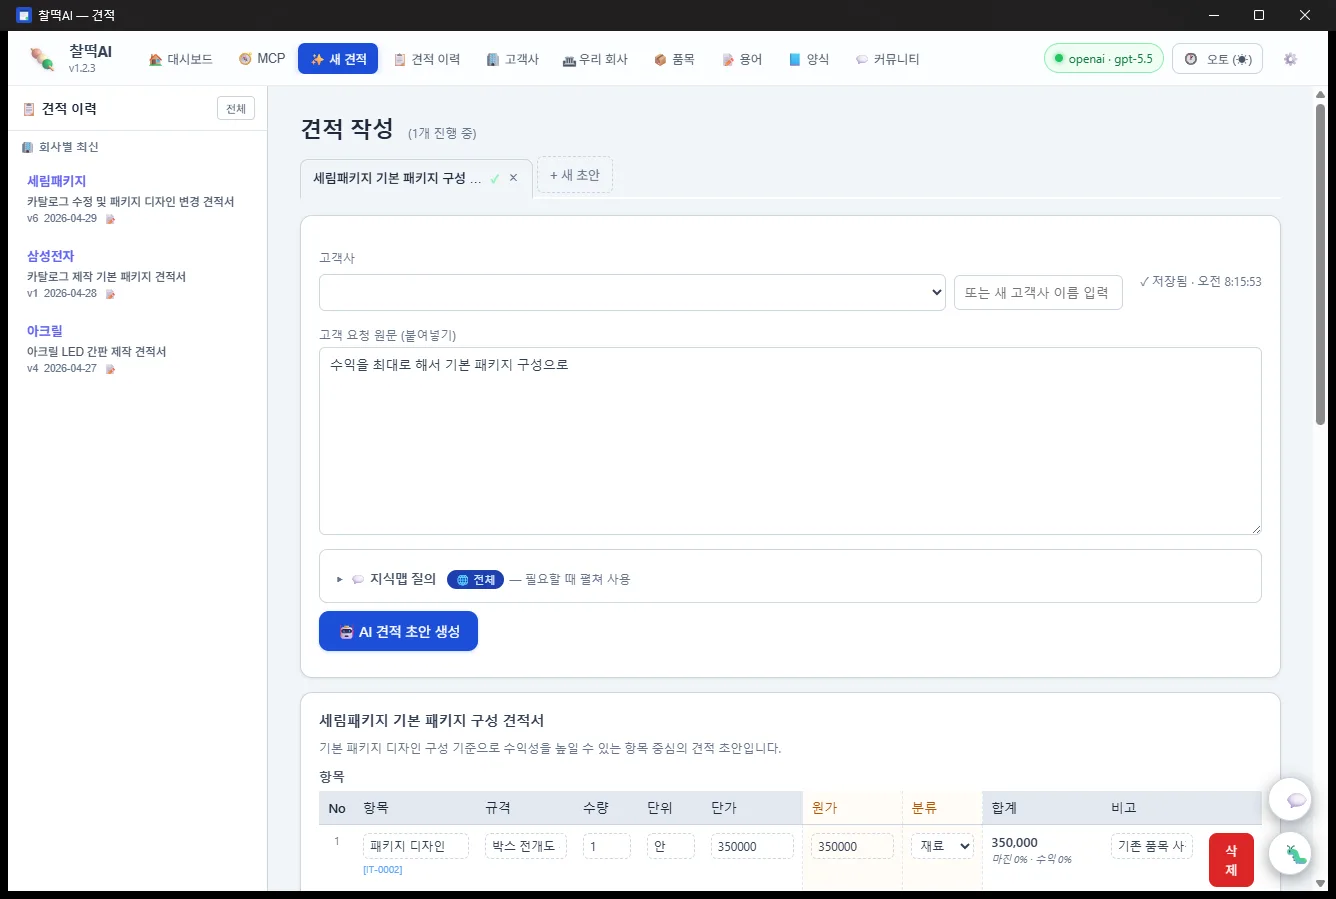
Task: Open the 고객사 selection dropdown
Action: (632, 292)
